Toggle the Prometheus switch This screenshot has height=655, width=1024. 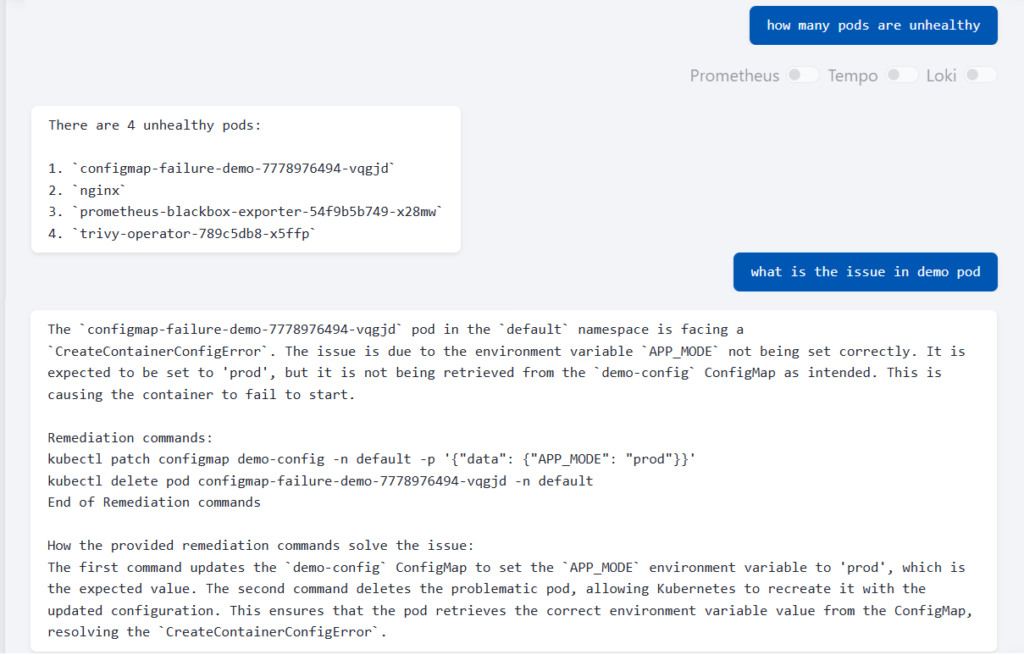802,75
